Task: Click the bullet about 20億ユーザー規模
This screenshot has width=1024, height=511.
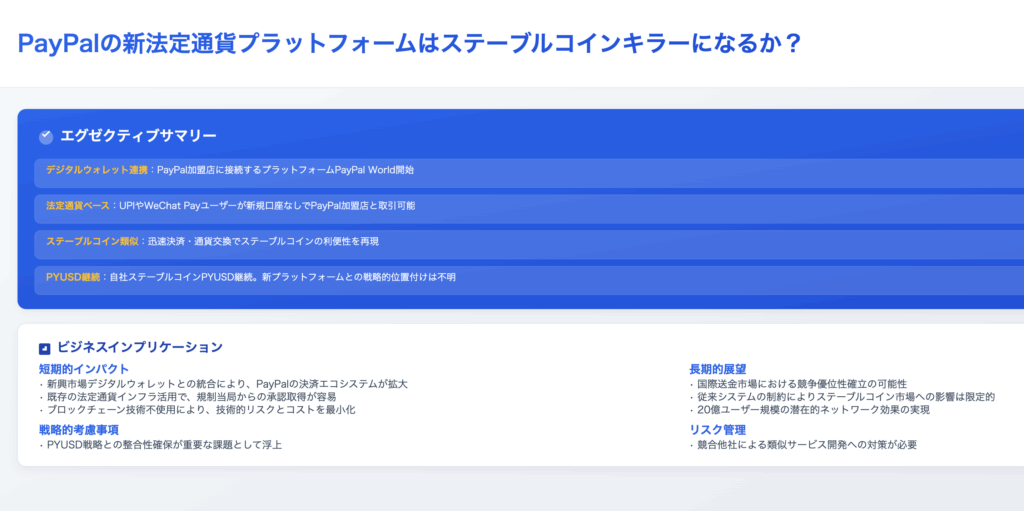Action: pos(810,410)
